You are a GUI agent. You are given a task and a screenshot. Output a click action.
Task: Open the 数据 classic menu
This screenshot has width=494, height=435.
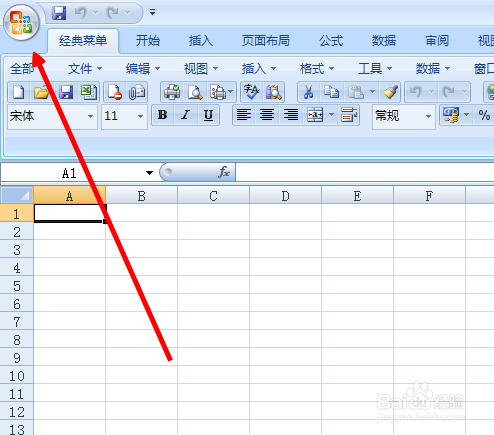pos(433,69)
